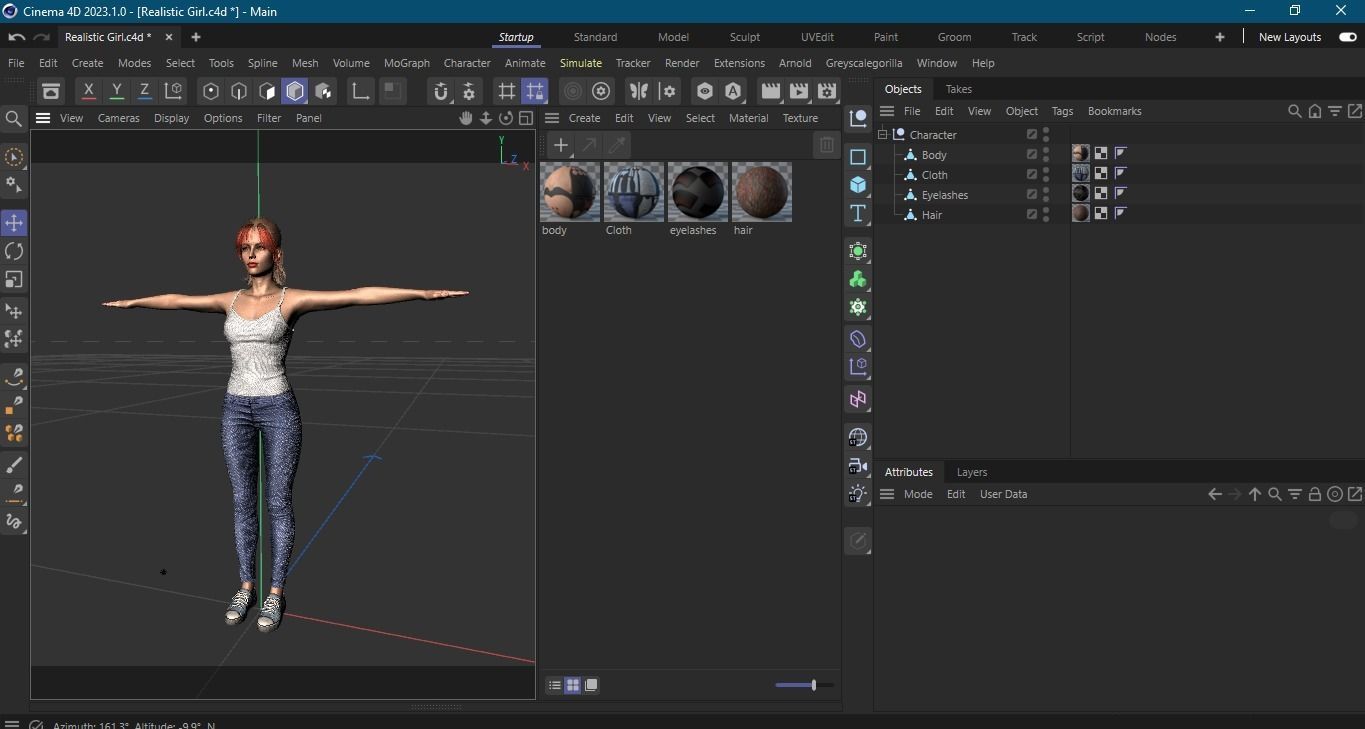Click the viewport maximize toggle icon
The image size is (1365, 729).
526,118
